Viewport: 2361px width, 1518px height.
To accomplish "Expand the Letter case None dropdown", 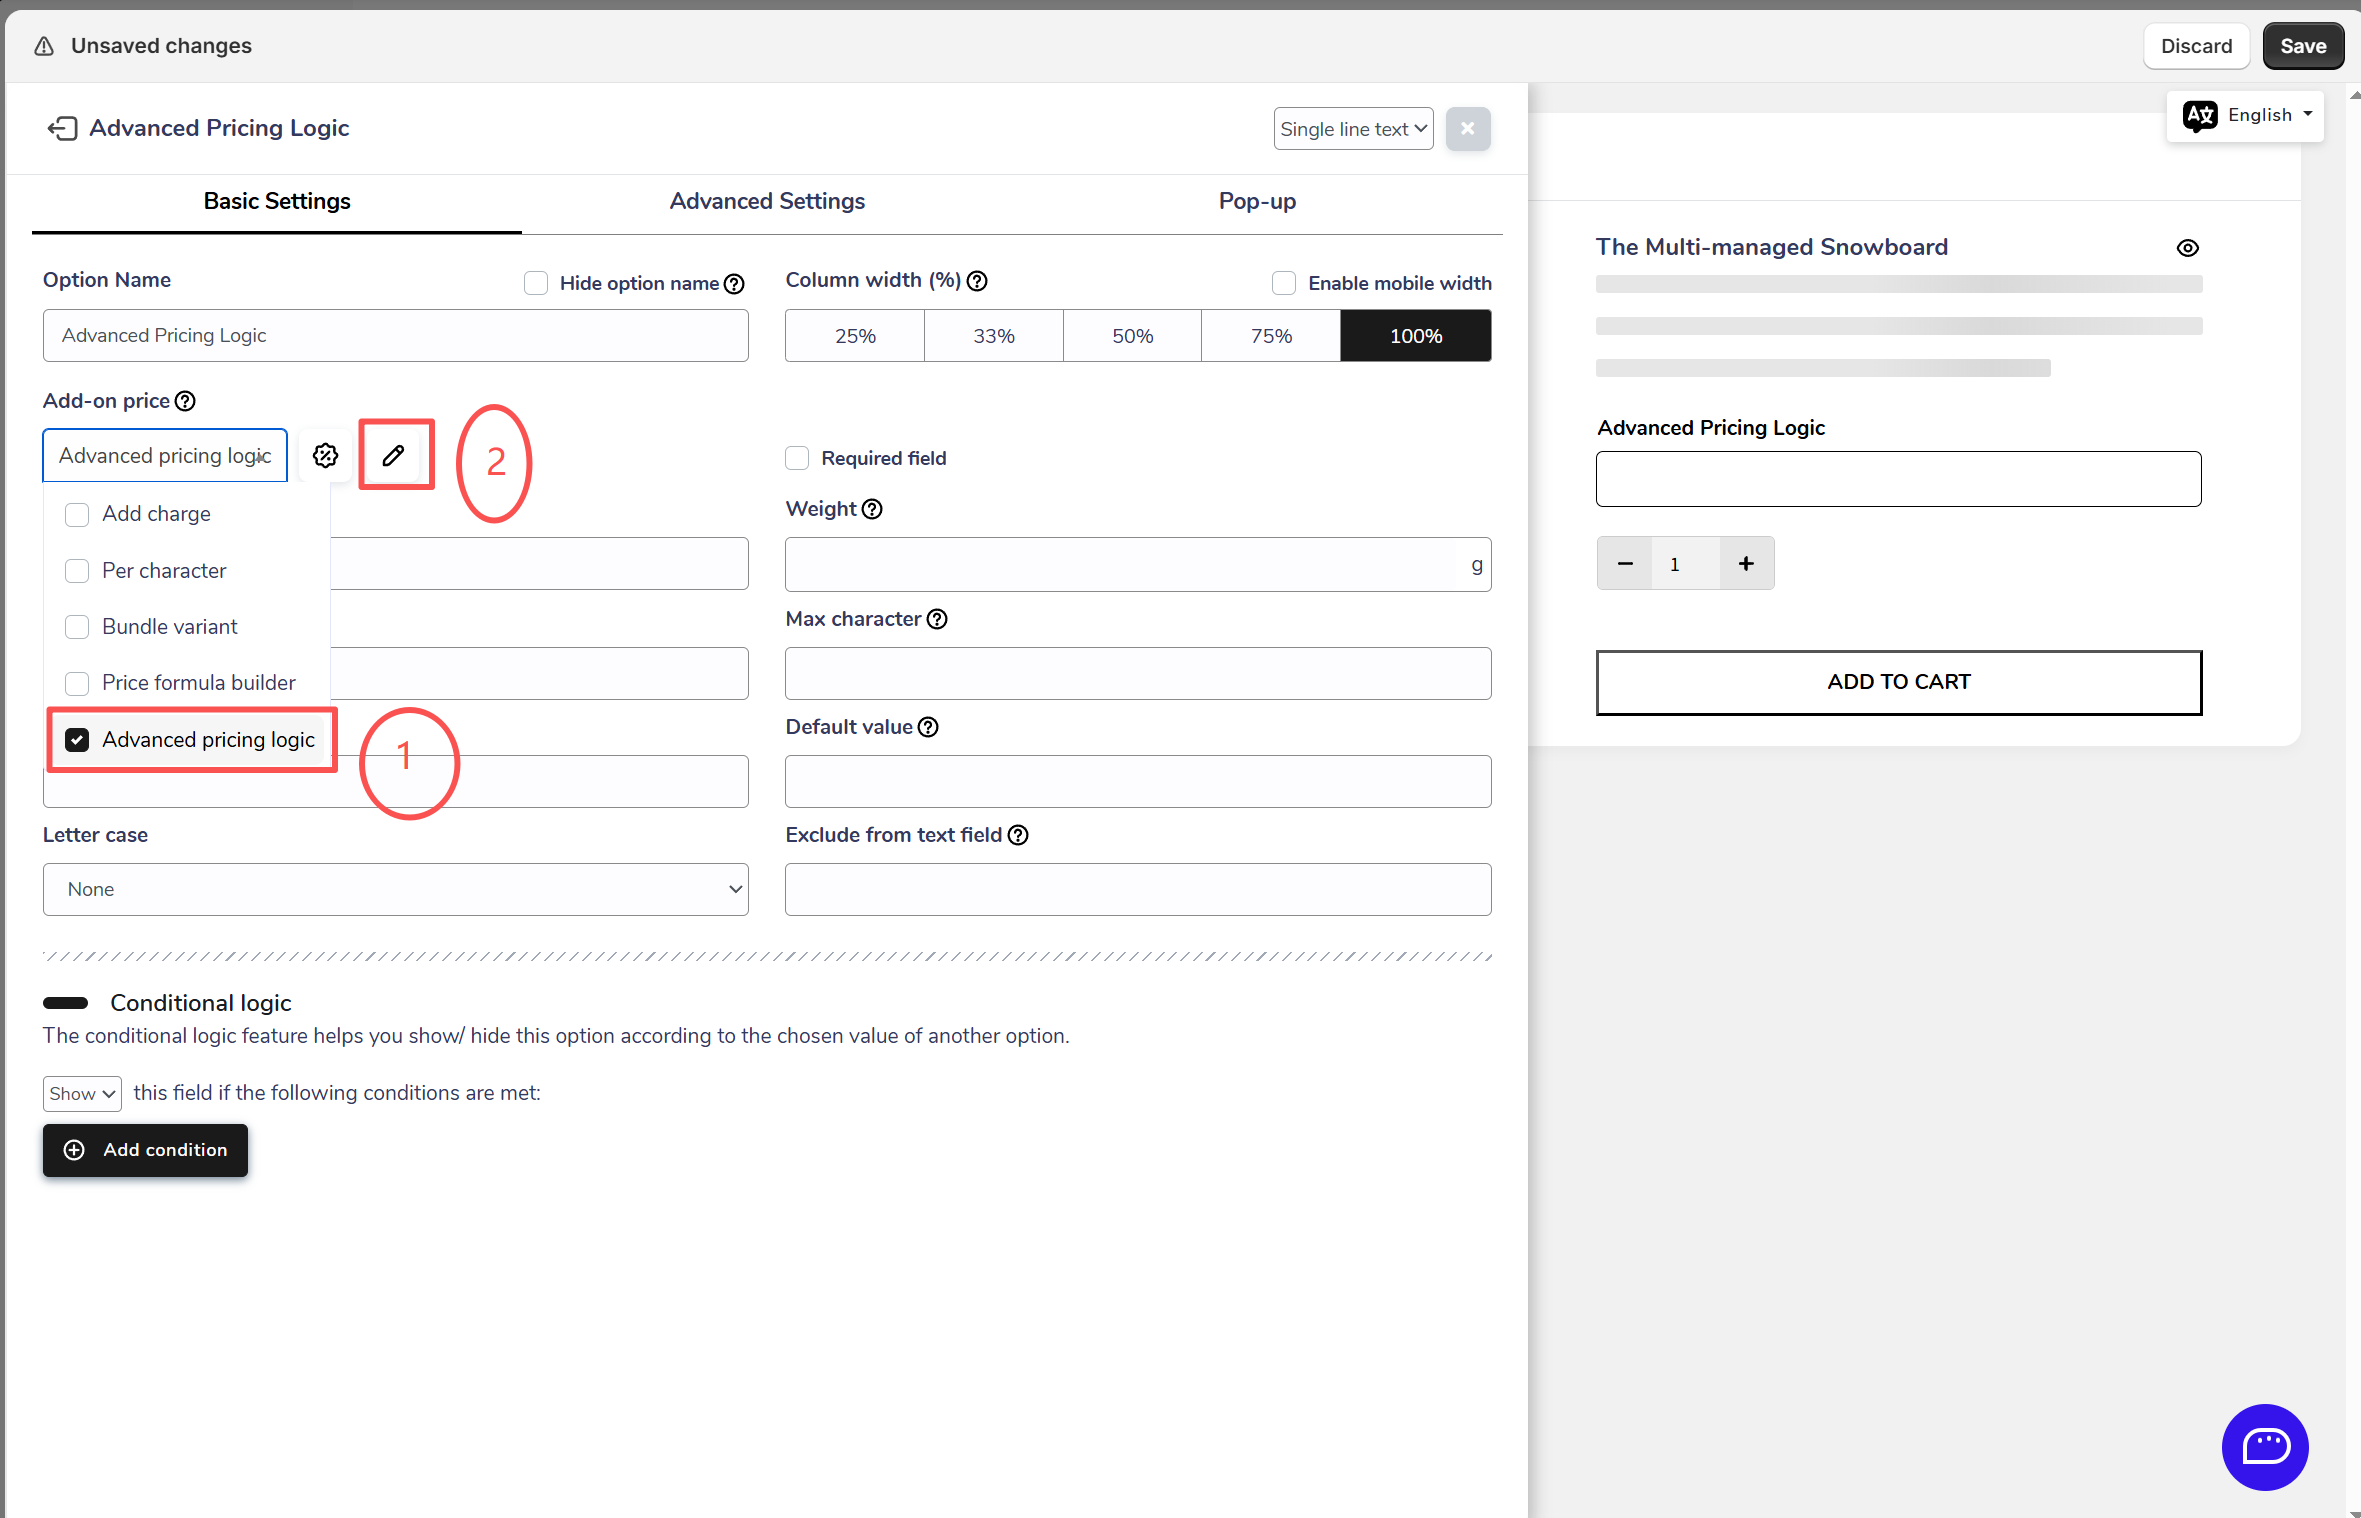I will 395,889.
